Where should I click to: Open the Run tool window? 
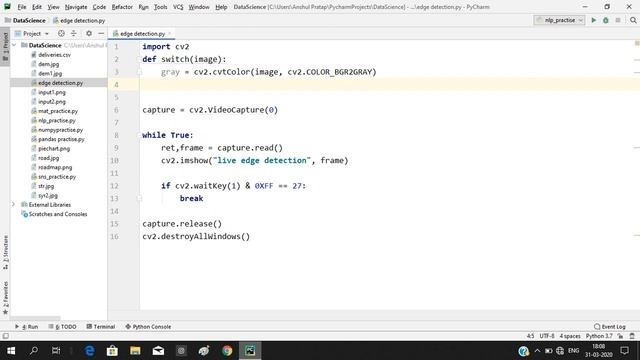pyautogui.click(x=27, y=327)
